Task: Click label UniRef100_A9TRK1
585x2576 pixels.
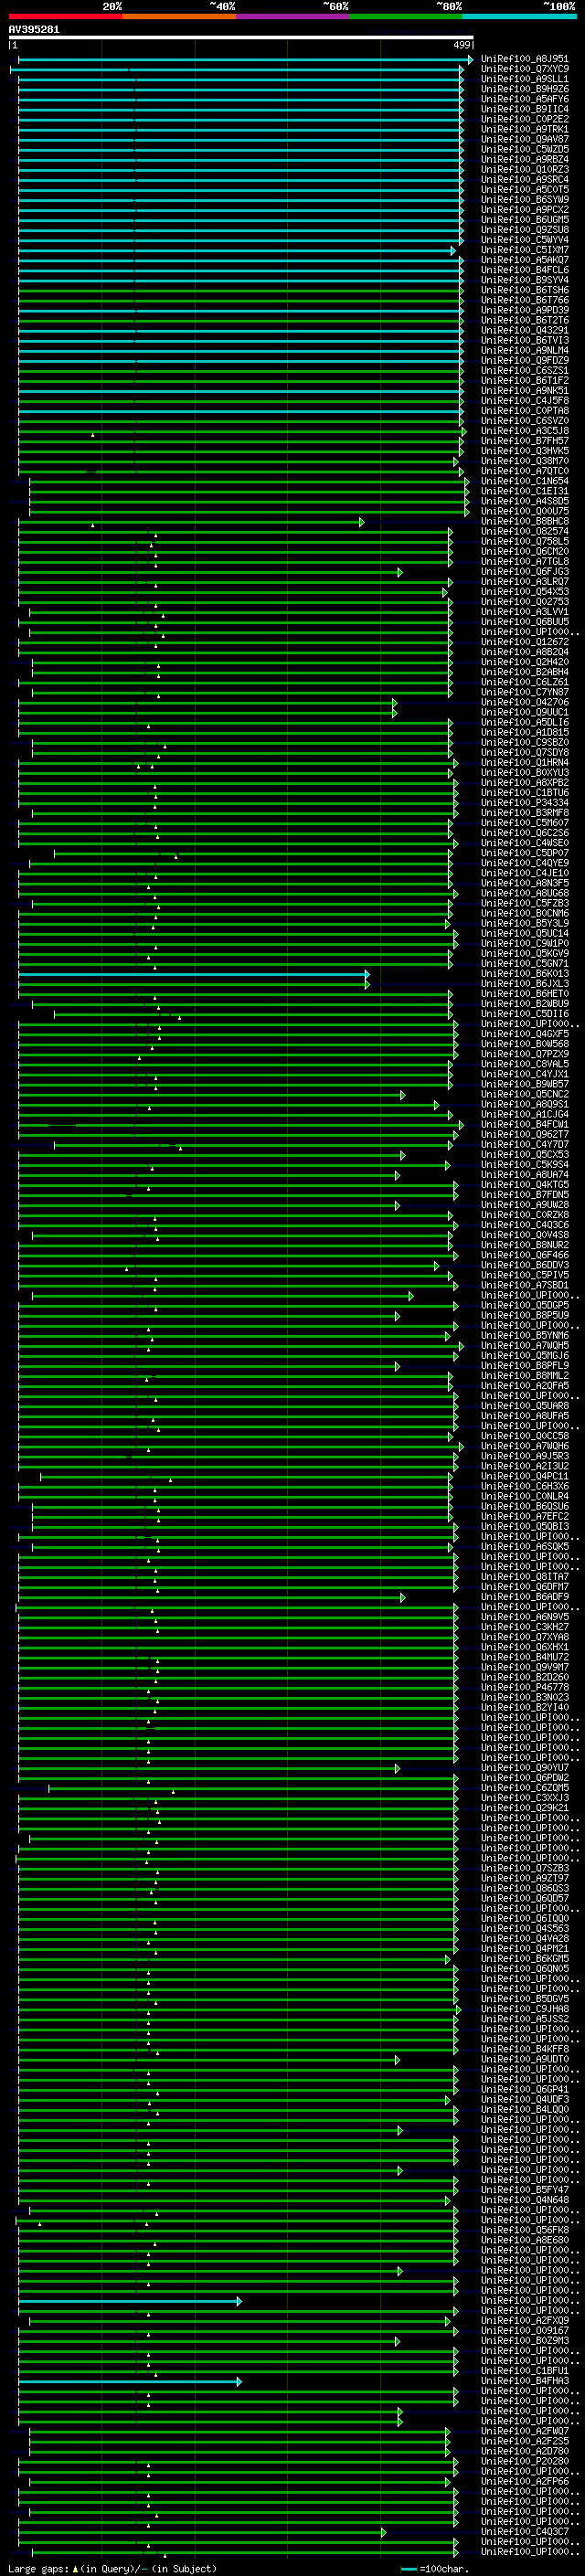Action: (525, 129)
